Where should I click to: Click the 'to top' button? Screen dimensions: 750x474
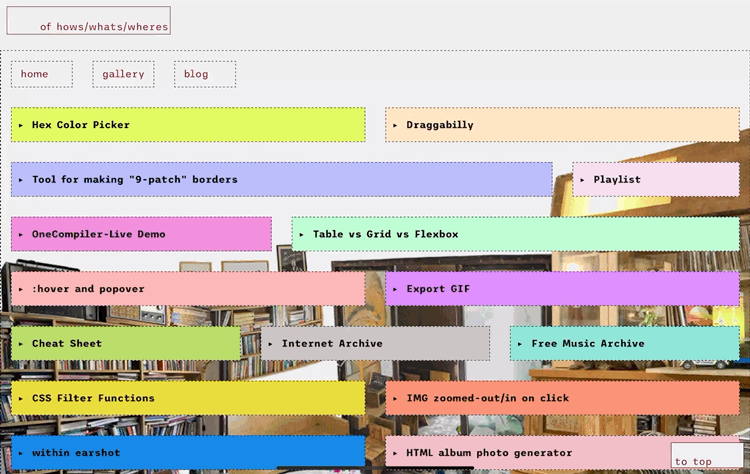[x=694, y=461]
